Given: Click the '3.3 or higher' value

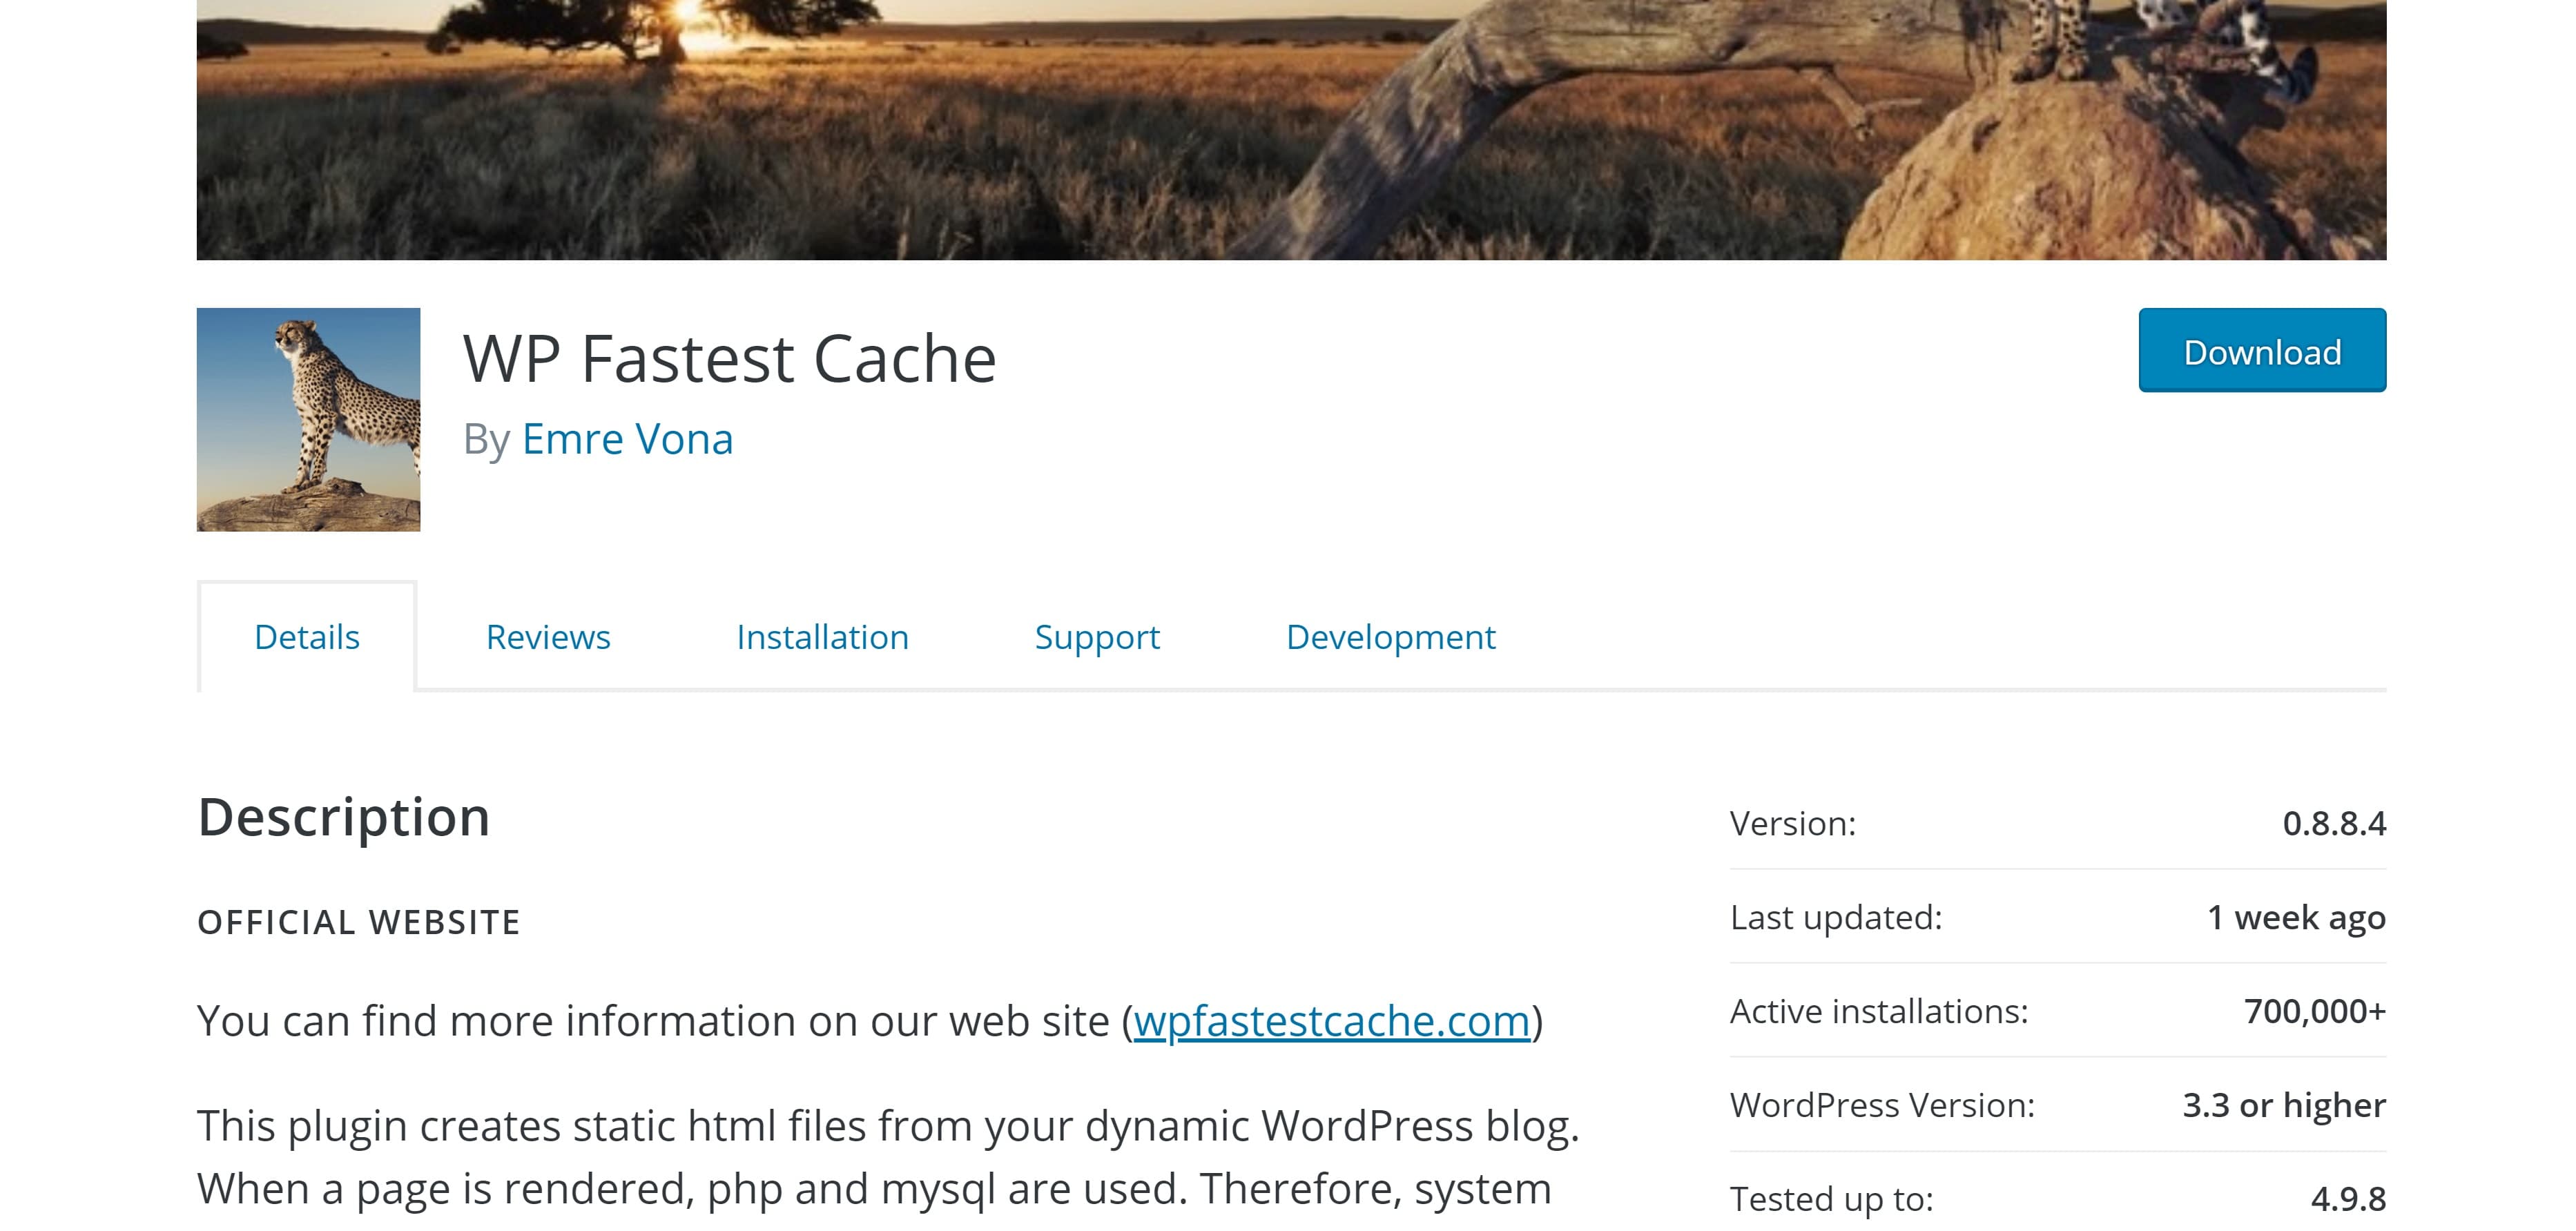Looking at the screenshot, I should coord(2284,1106).
